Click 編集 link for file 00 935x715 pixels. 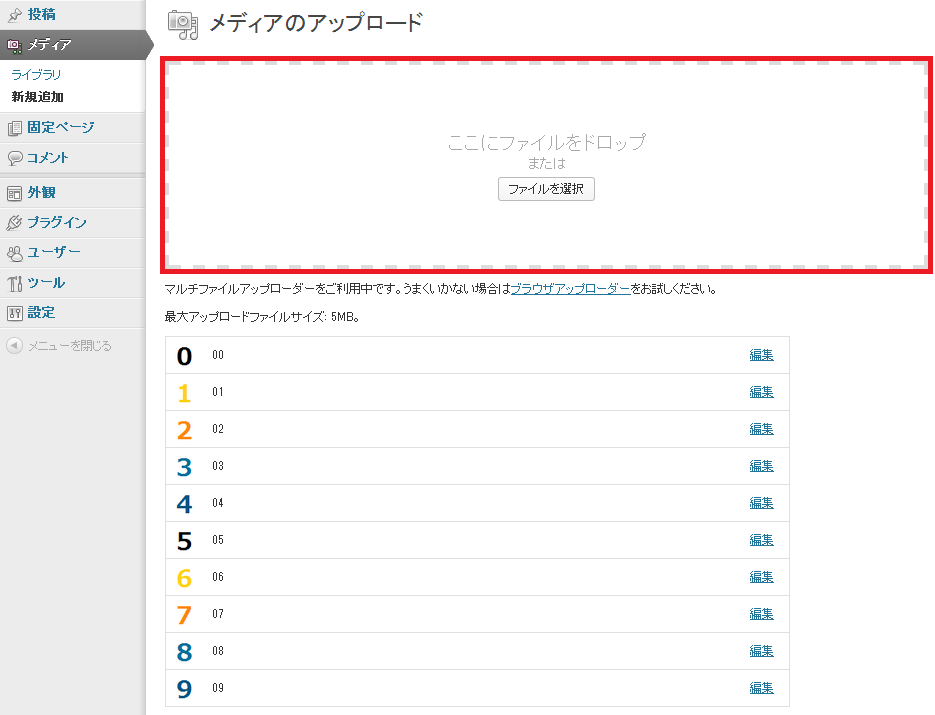(761, 355)
